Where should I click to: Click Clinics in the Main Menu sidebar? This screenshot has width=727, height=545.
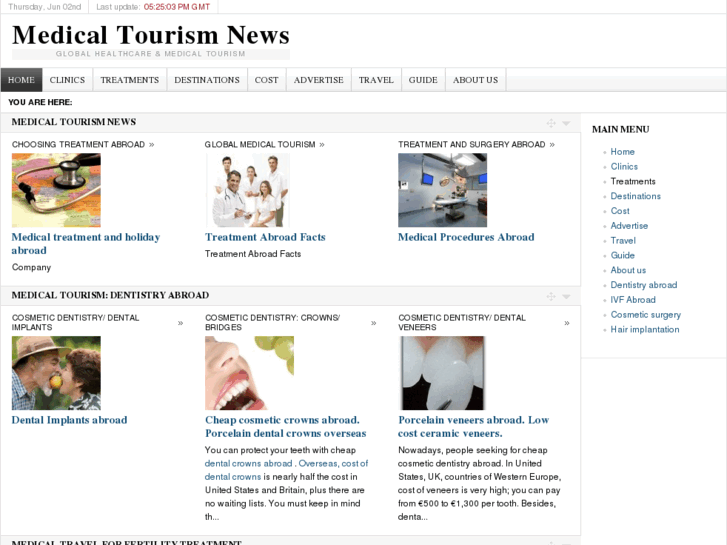point(624,167)
